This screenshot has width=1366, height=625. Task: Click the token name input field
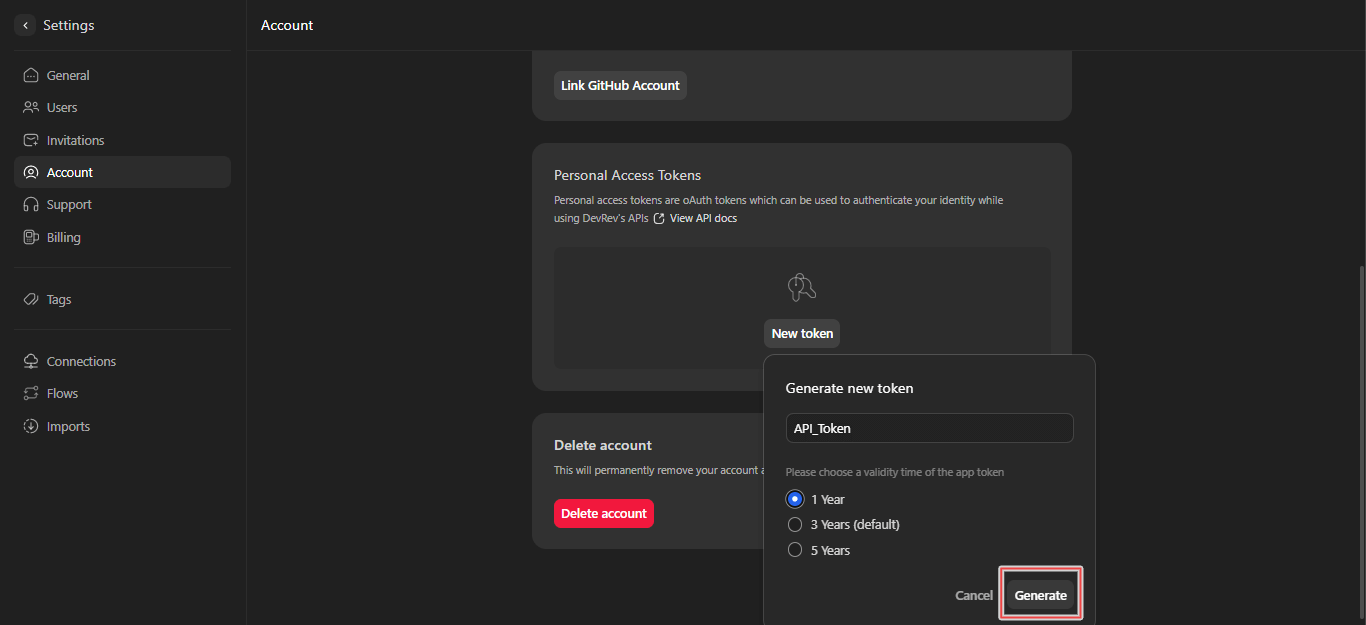[929, 428]
